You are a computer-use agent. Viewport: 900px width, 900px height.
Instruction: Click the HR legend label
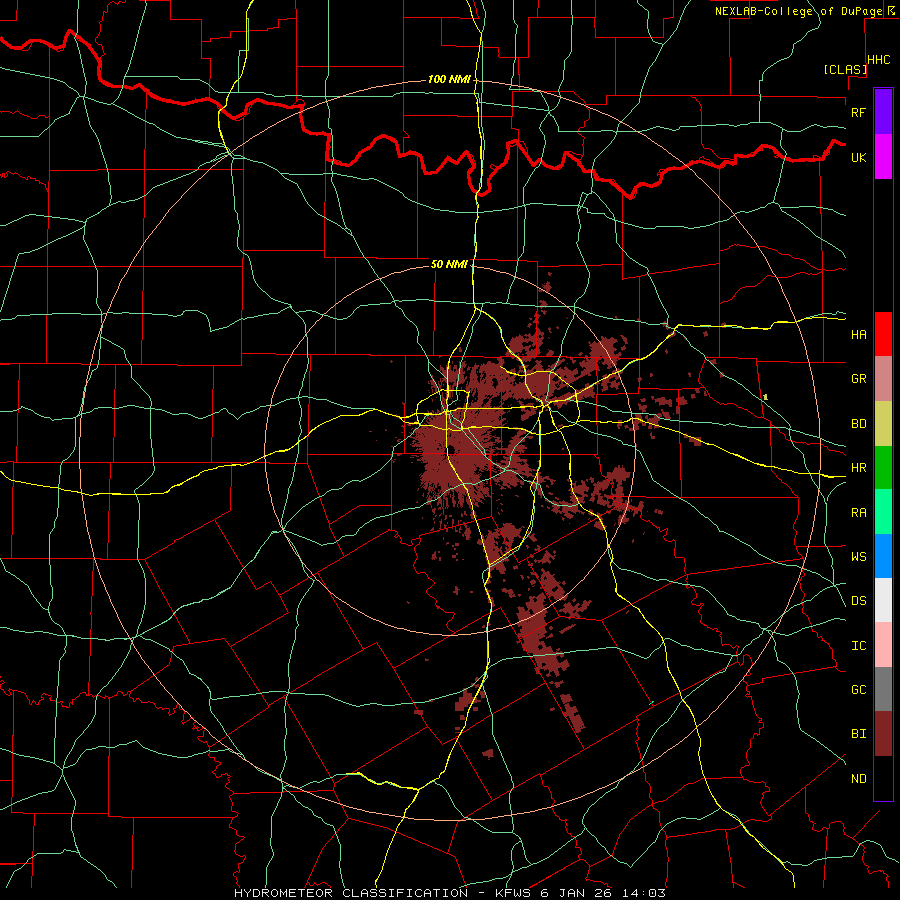[858, 467]
